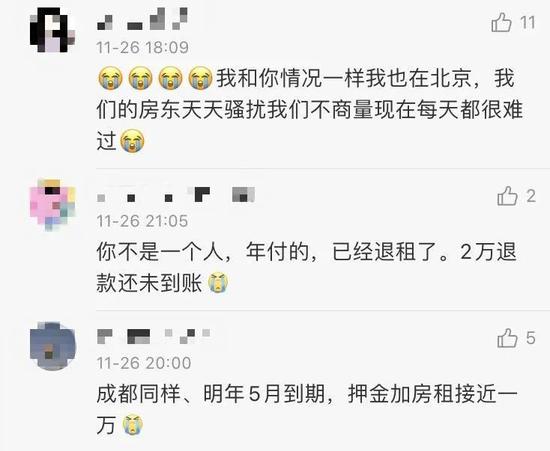The image size is (550, 451).
Task: Tap the crying emoji after 过
Action: coord(132,140)
